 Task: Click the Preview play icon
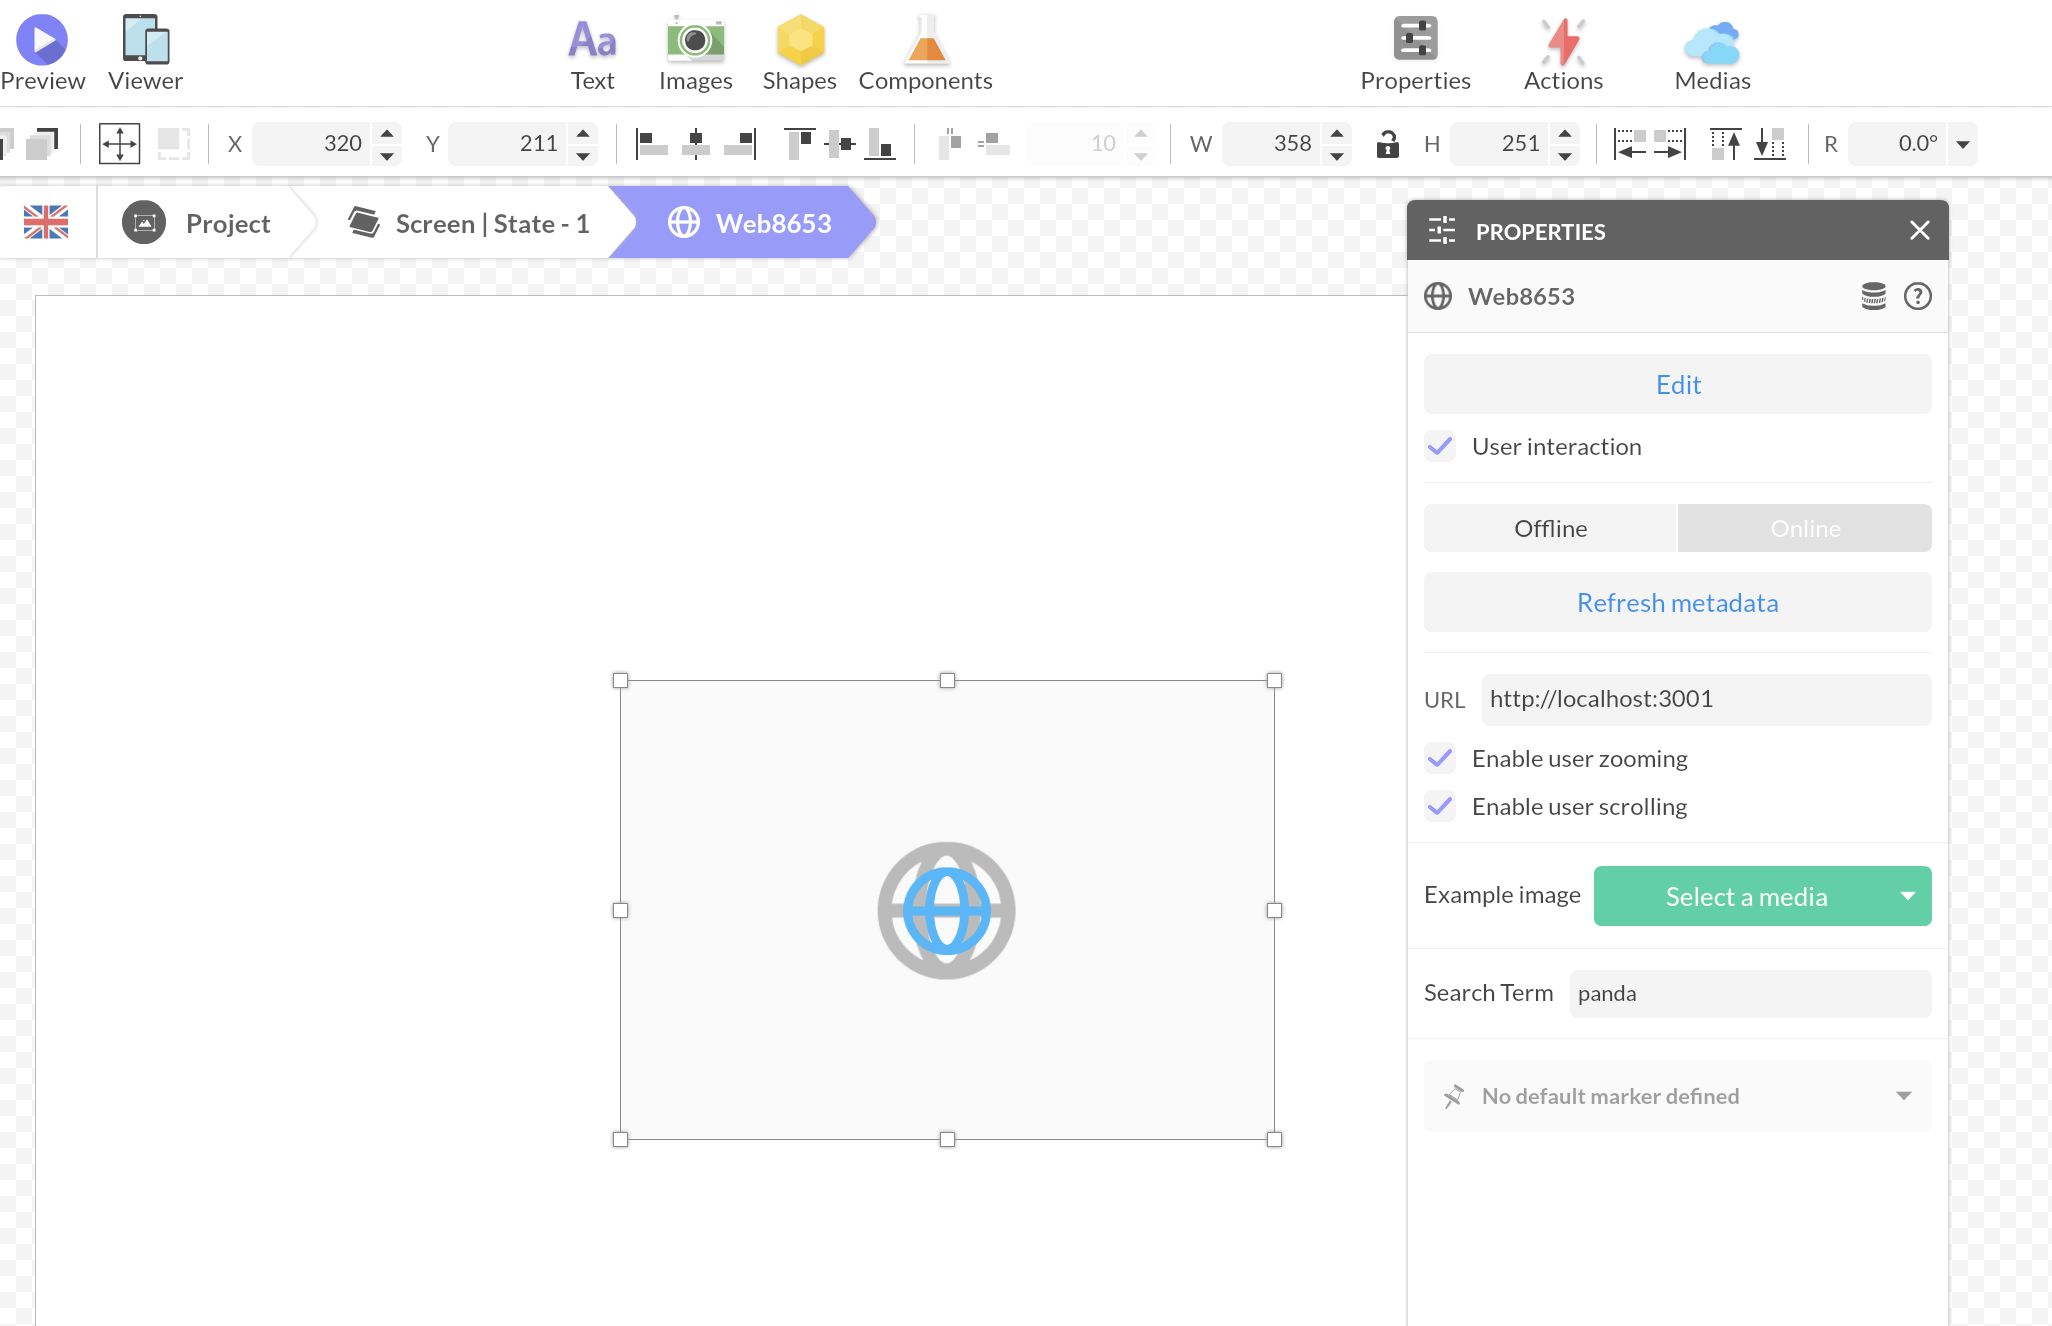tap(42, 40)
